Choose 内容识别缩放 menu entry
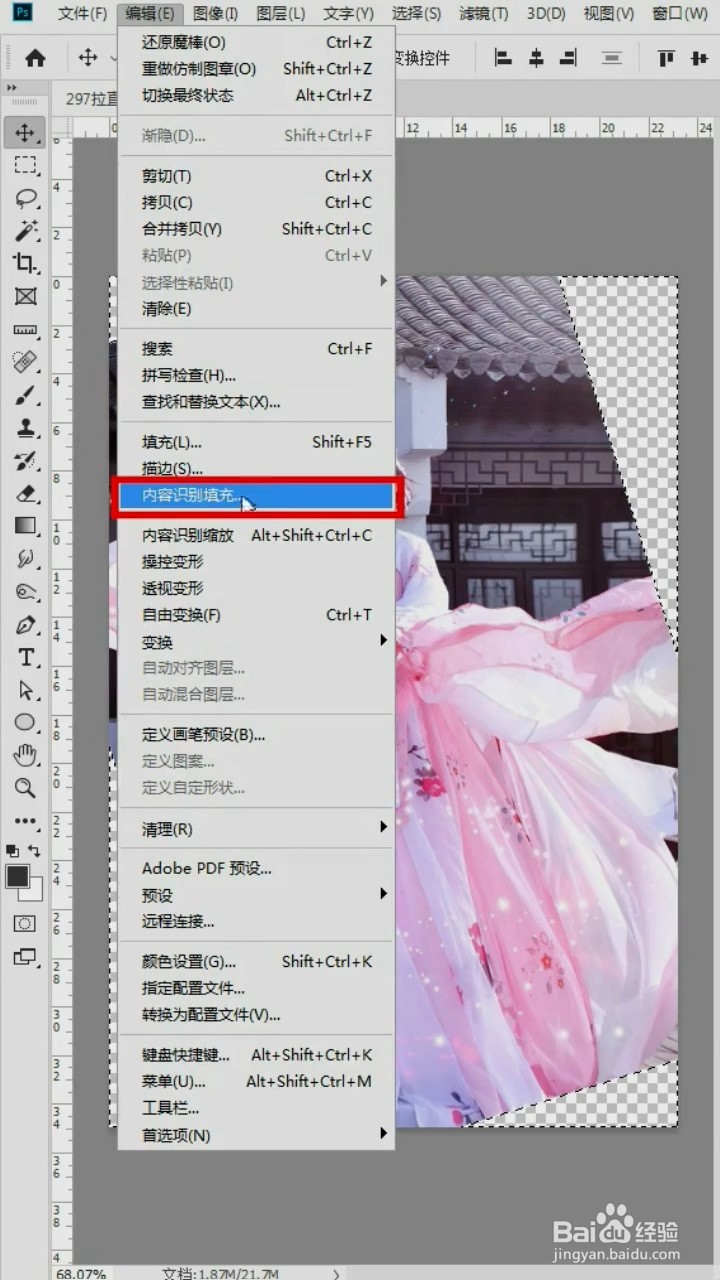 pos(257,535)
